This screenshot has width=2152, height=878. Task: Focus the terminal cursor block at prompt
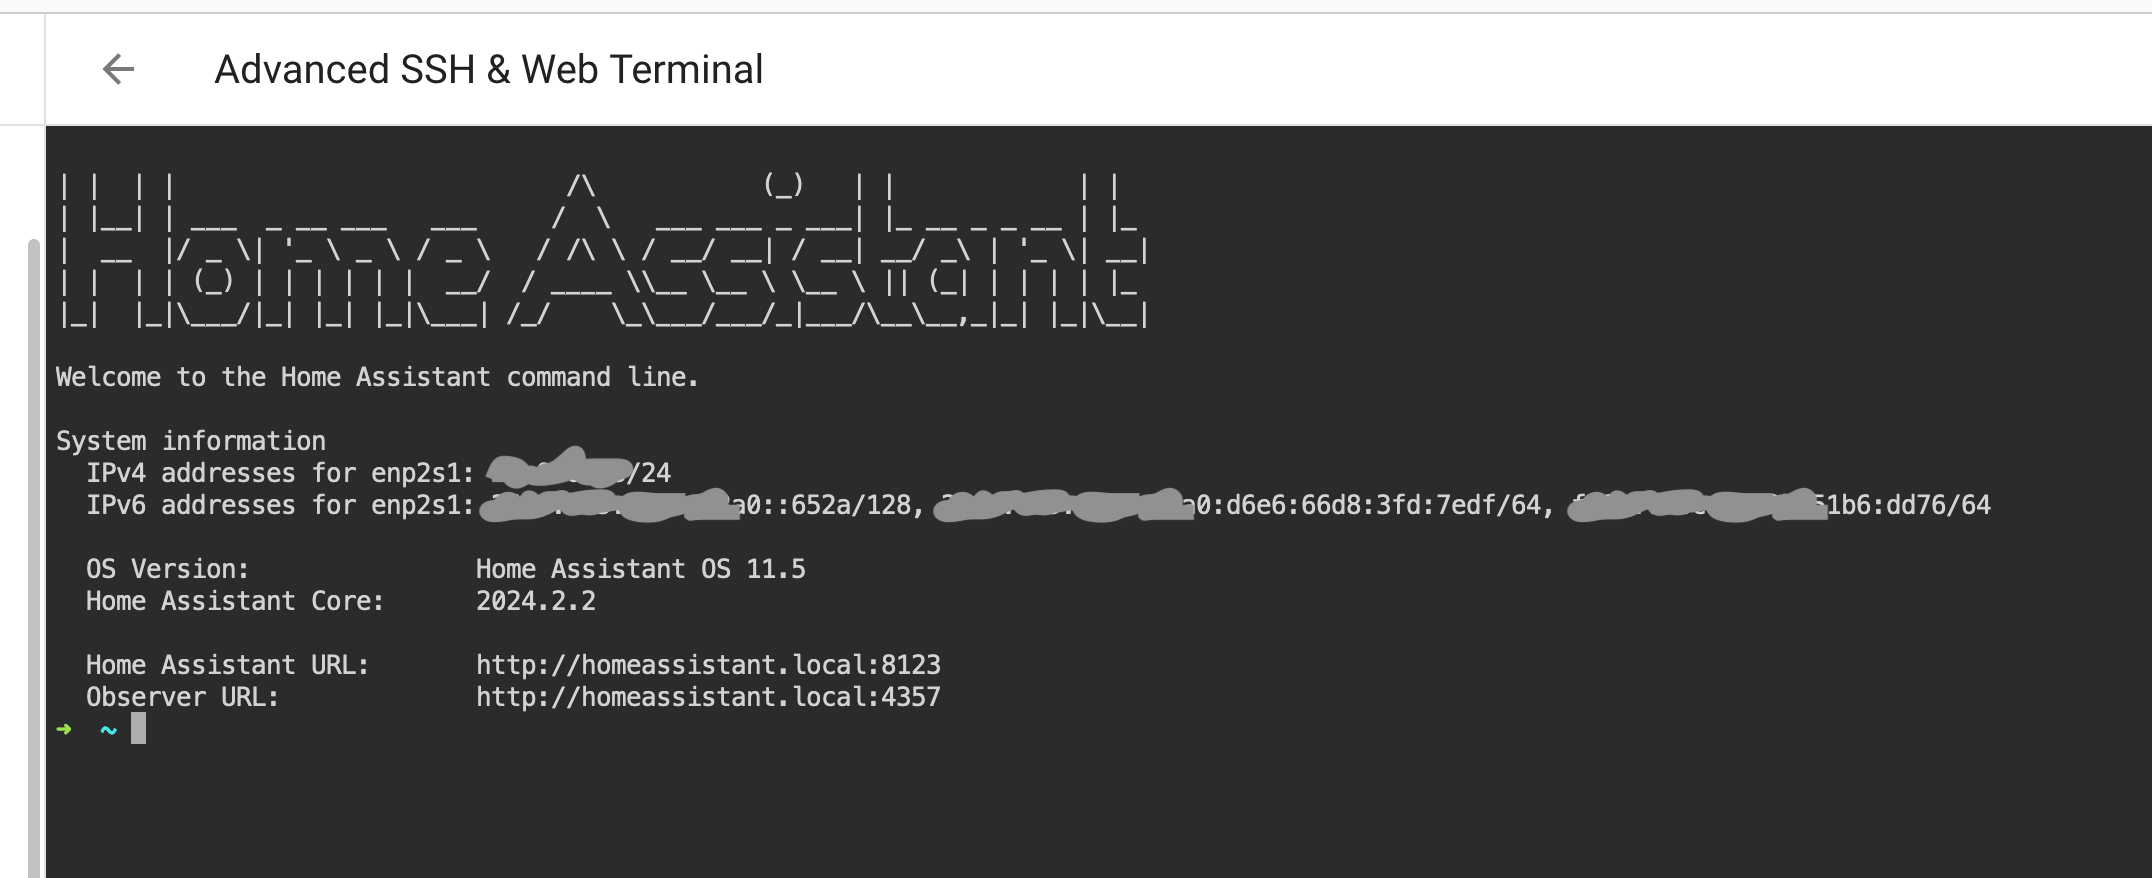tap(138, 728)
